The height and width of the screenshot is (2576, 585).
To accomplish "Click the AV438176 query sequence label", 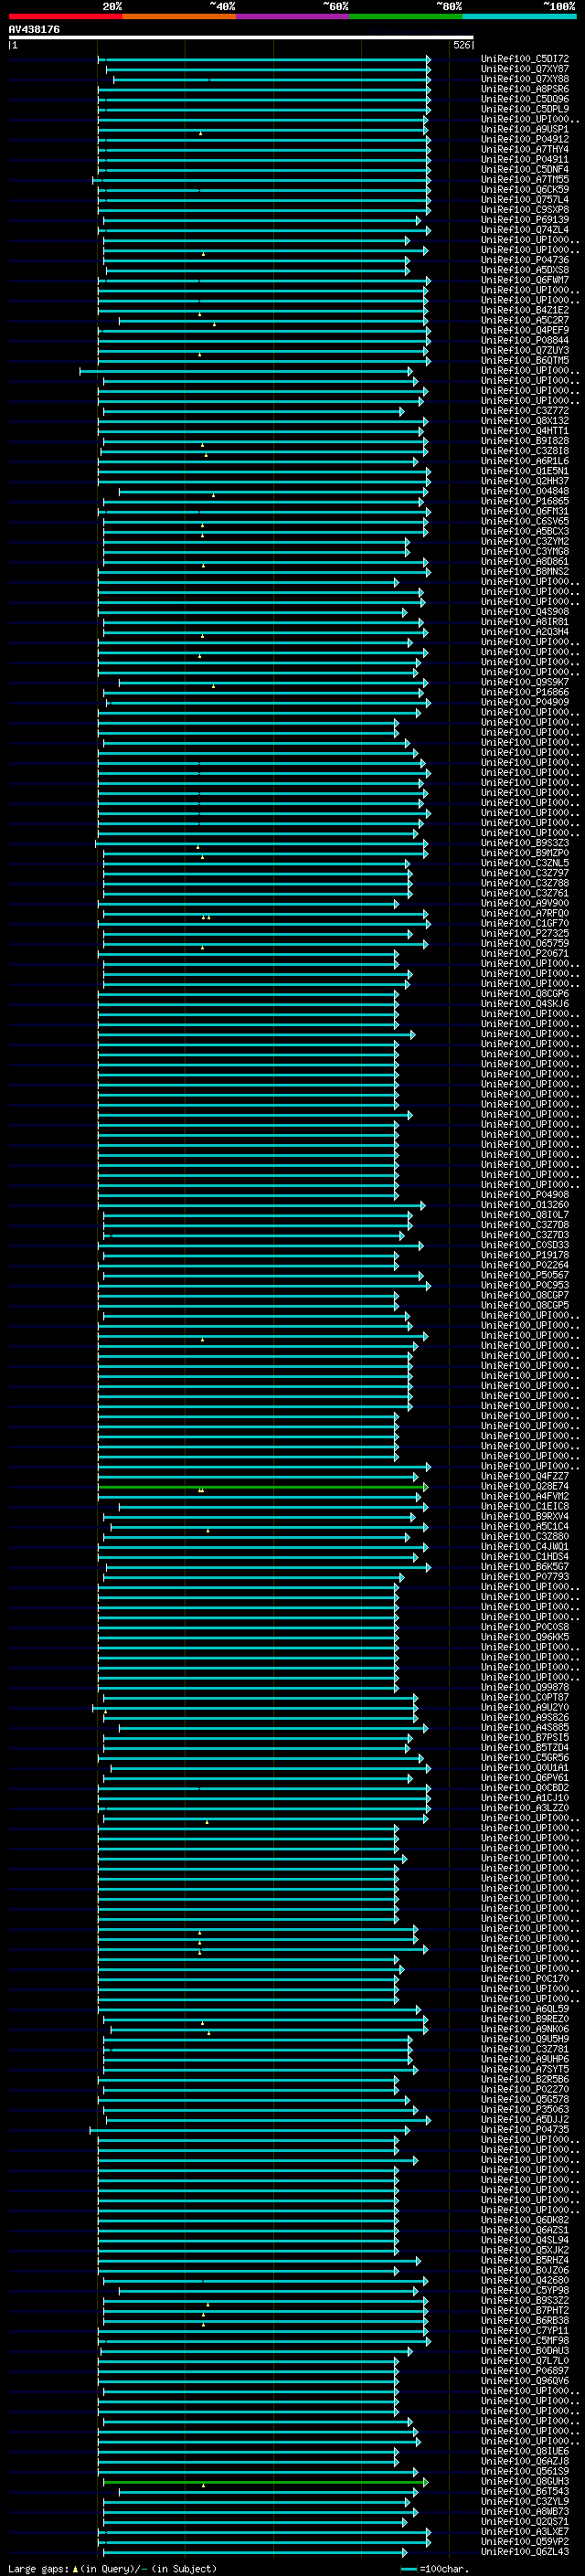I will (x=34, y=30).
